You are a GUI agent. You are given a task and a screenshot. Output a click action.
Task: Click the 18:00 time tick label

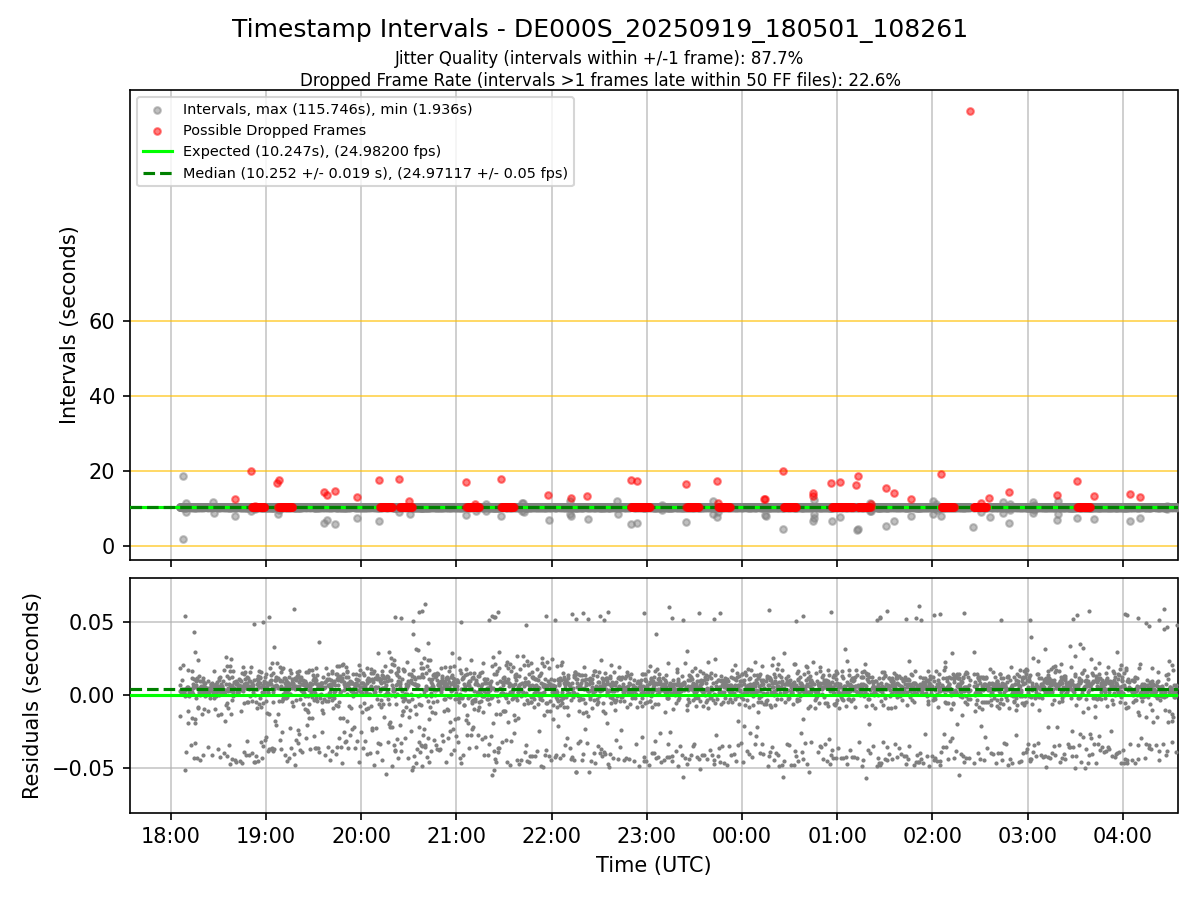coord(171,835)
